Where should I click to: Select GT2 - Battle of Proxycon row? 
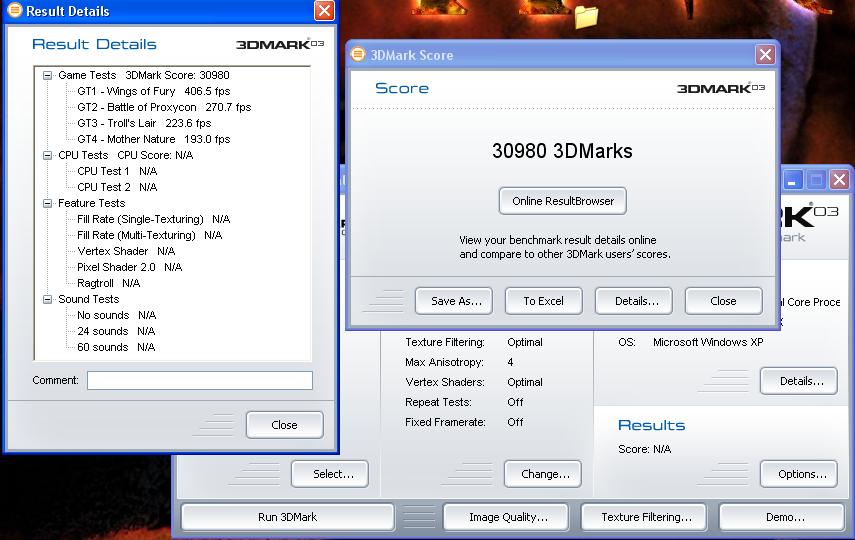164,107
